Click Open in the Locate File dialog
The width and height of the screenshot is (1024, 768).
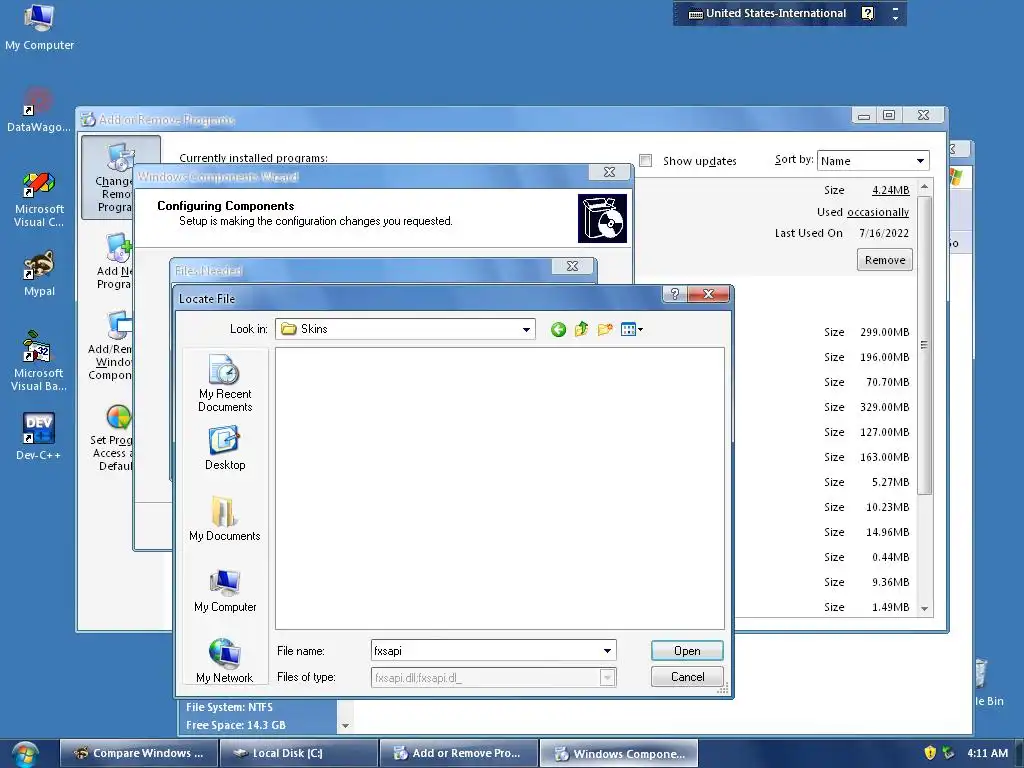[687, 650]
